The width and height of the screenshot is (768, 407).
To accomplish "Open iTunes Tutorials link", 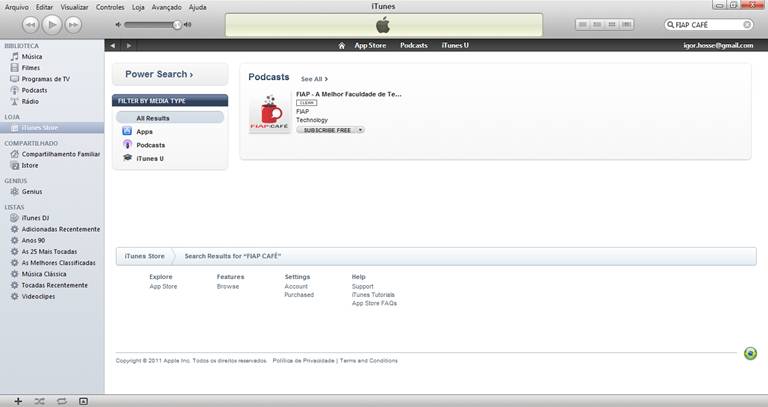I will click(373, 295).
